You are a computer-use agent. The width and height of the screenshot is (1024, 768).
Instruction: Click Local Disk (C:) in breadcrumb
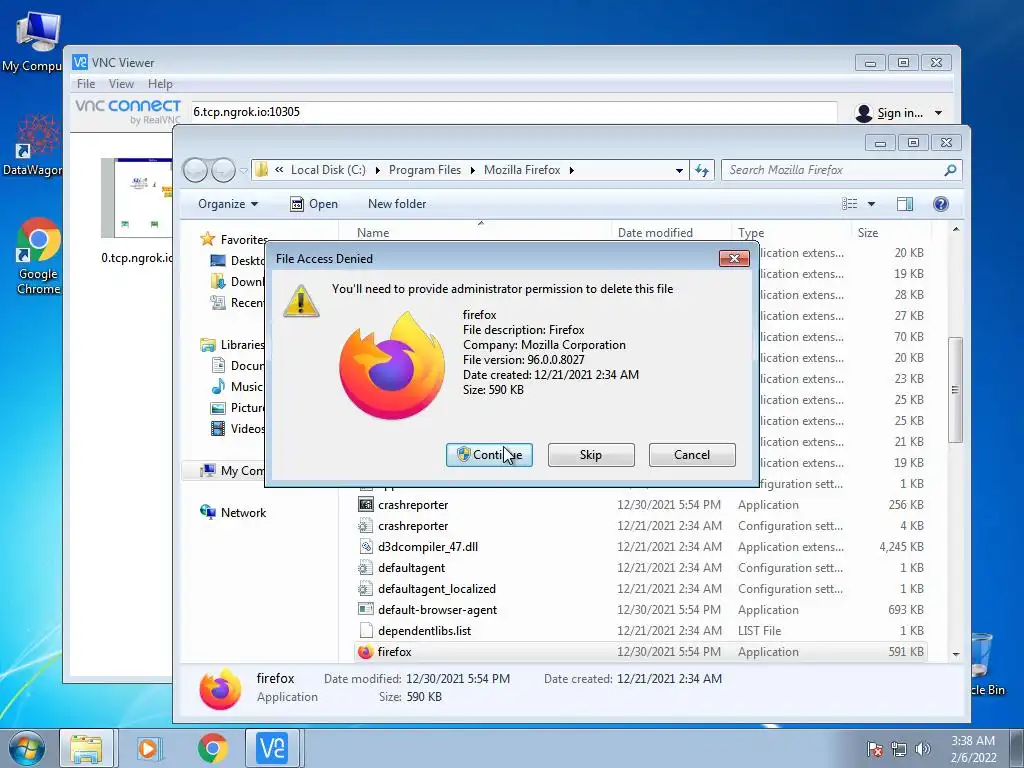328,170
